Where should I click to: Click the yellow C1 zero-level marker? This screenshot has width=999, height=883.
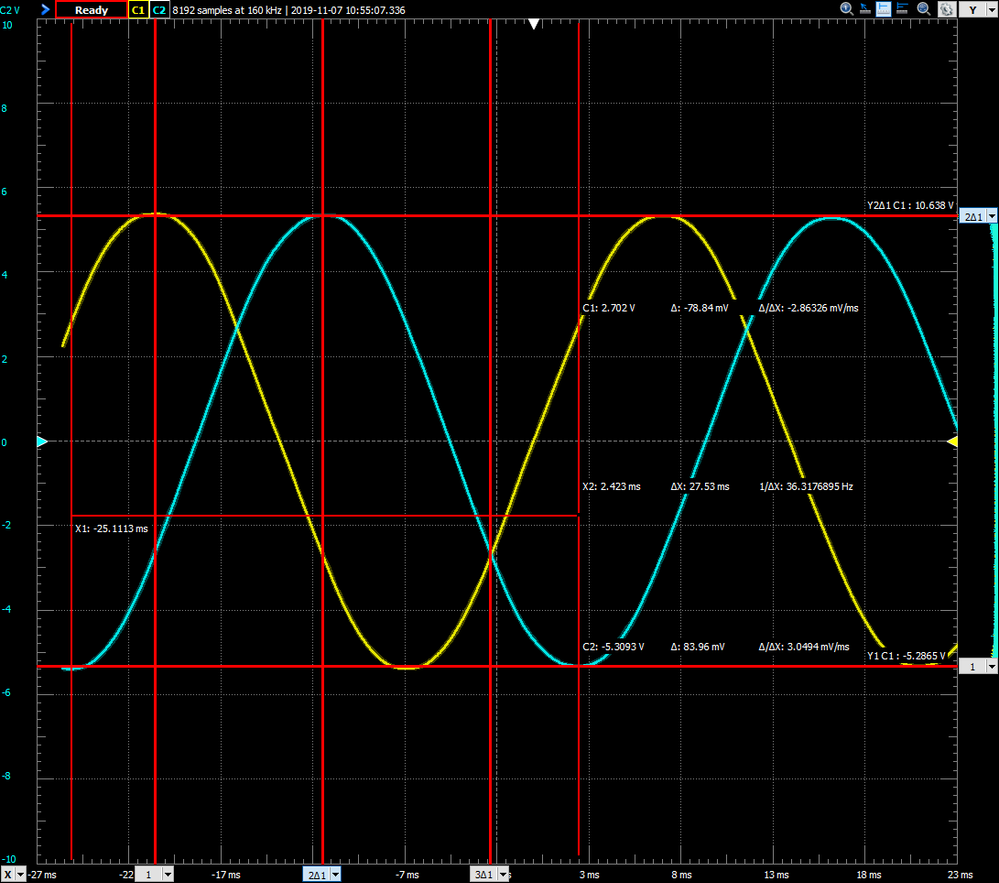tap(952, 442)
